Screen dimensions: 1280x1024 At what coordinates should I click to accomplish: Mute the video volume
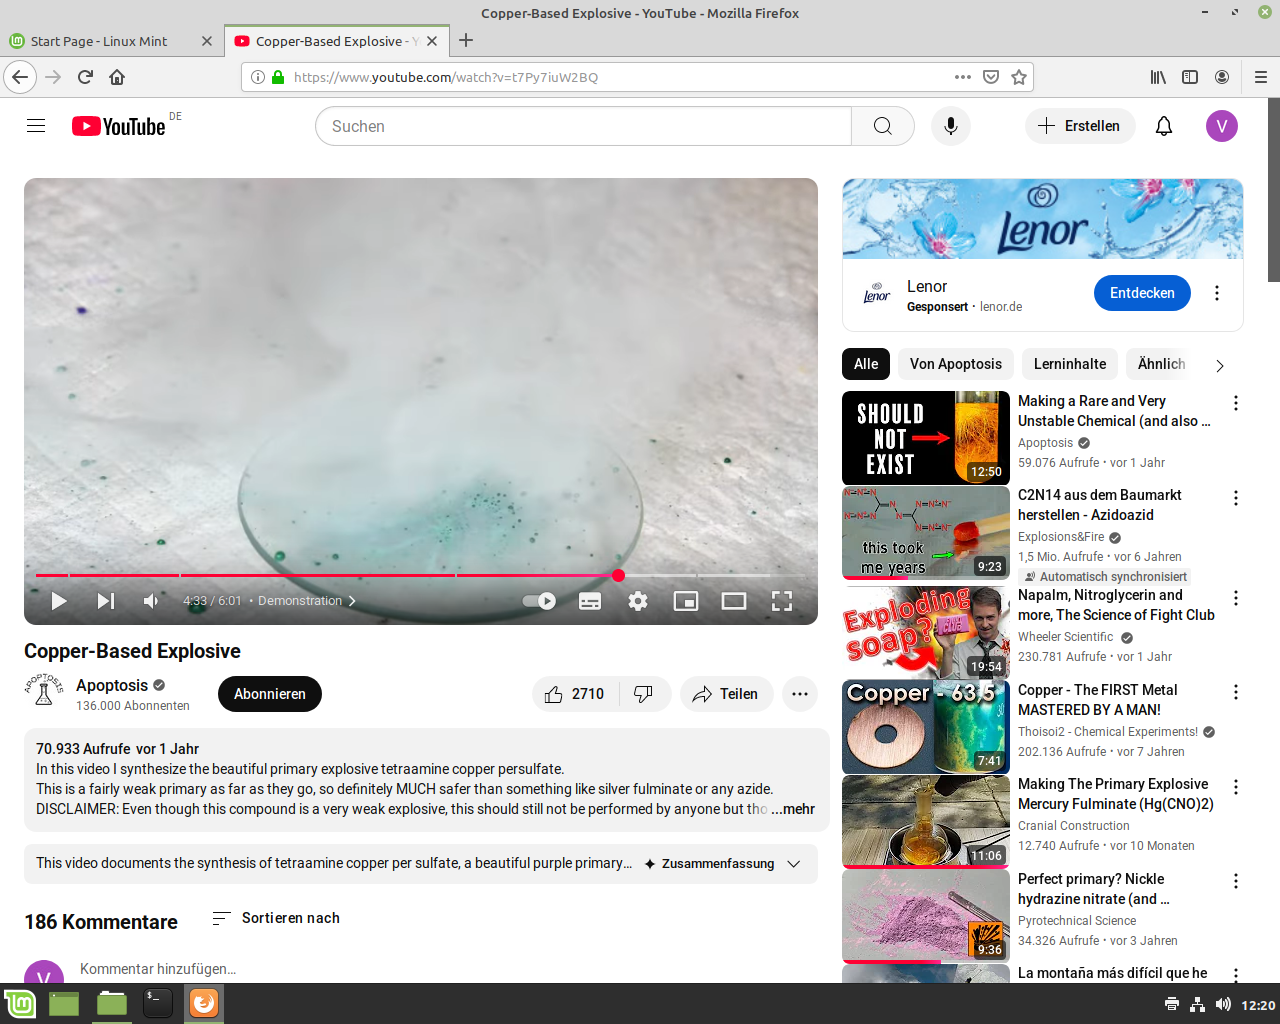[152, 601]
